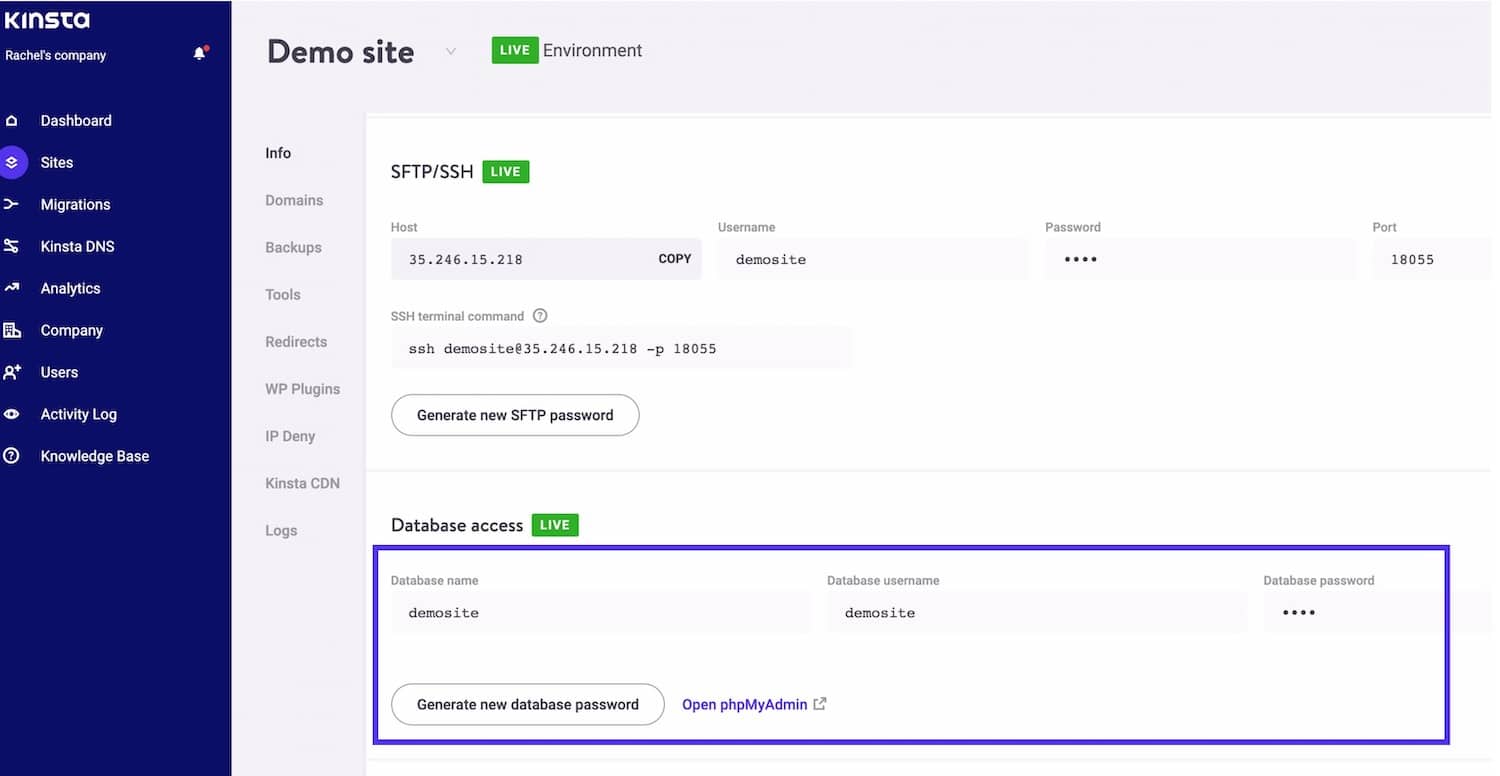Open the Kinsta CDN settings

(x=303, y=483)
